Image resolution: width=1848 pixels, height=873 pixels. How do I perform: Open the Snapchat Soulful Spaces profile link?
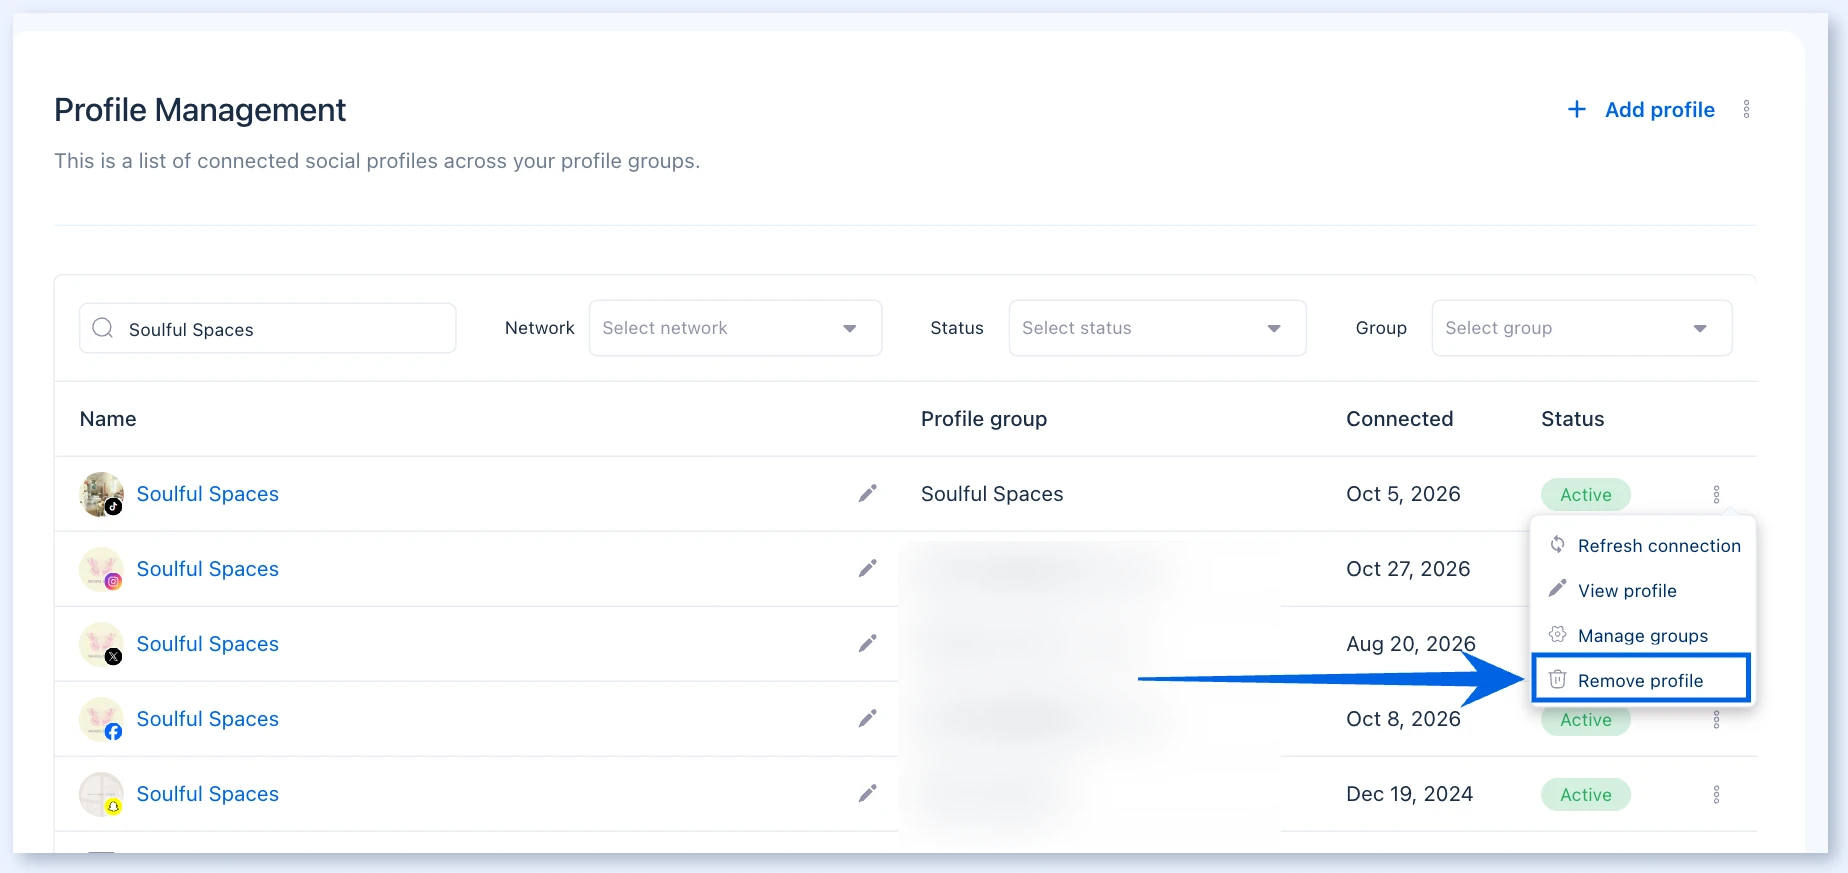coord(207,794)
